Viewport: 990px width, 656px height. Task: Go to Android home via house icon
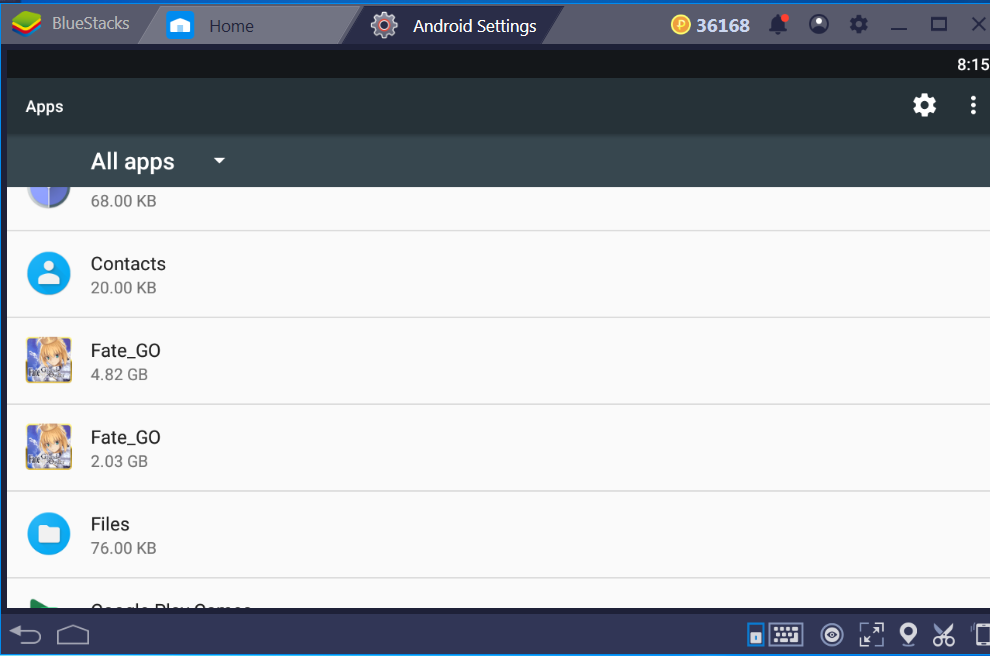point(73,635)
